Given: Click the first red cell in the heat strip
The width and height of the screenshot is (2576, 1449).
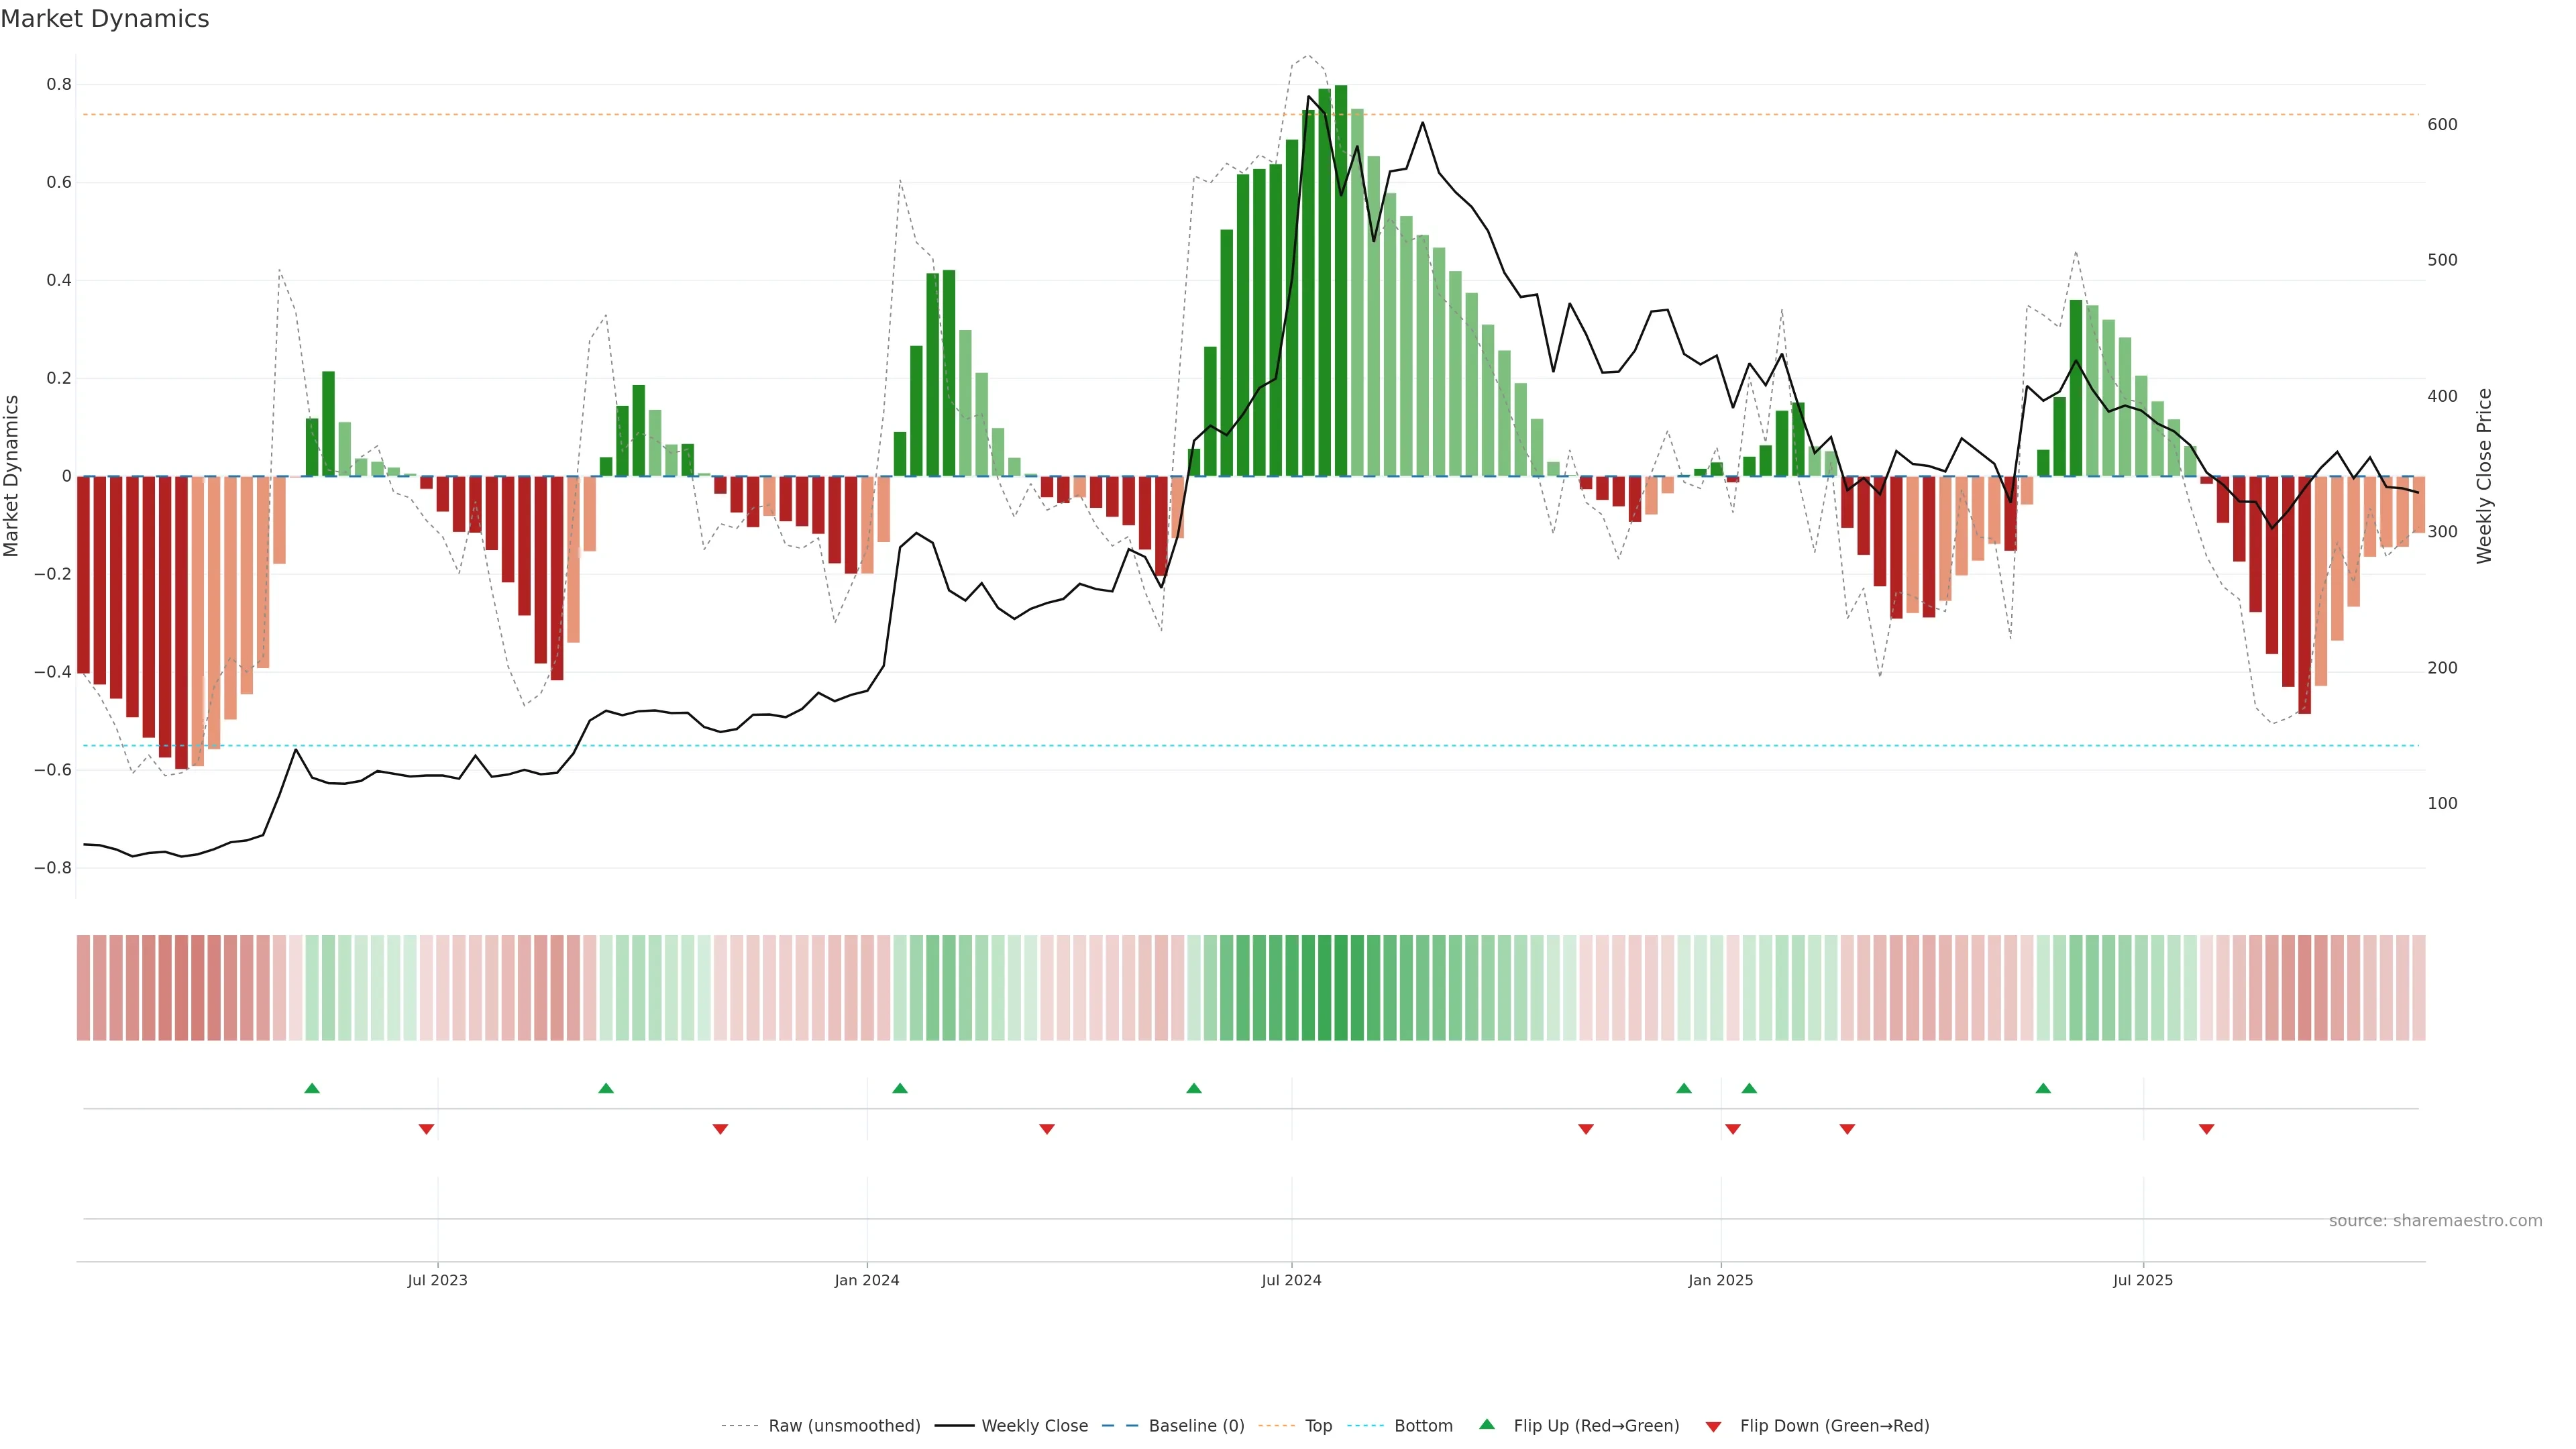Looking at the screenshot, I should point(83,987).
